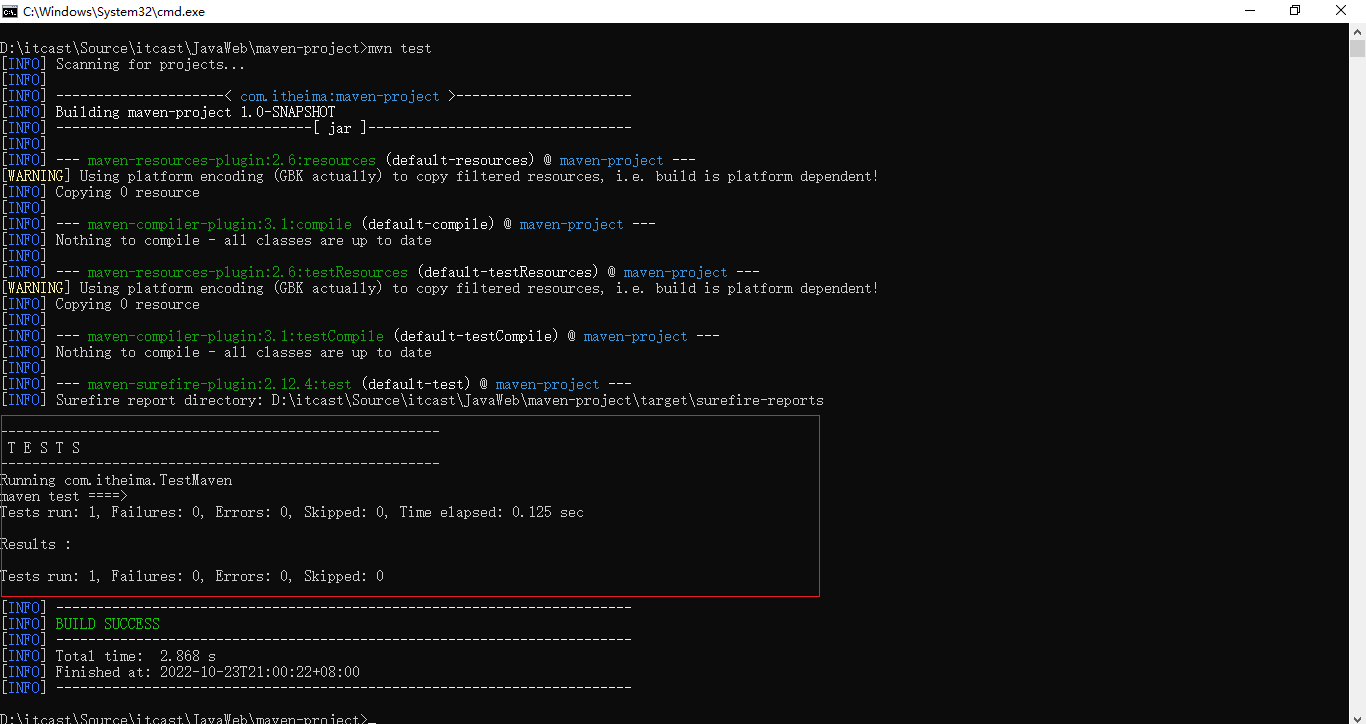Click the typed 'mvn test' command
1366x724 pixels.
(x=400, y=48)
